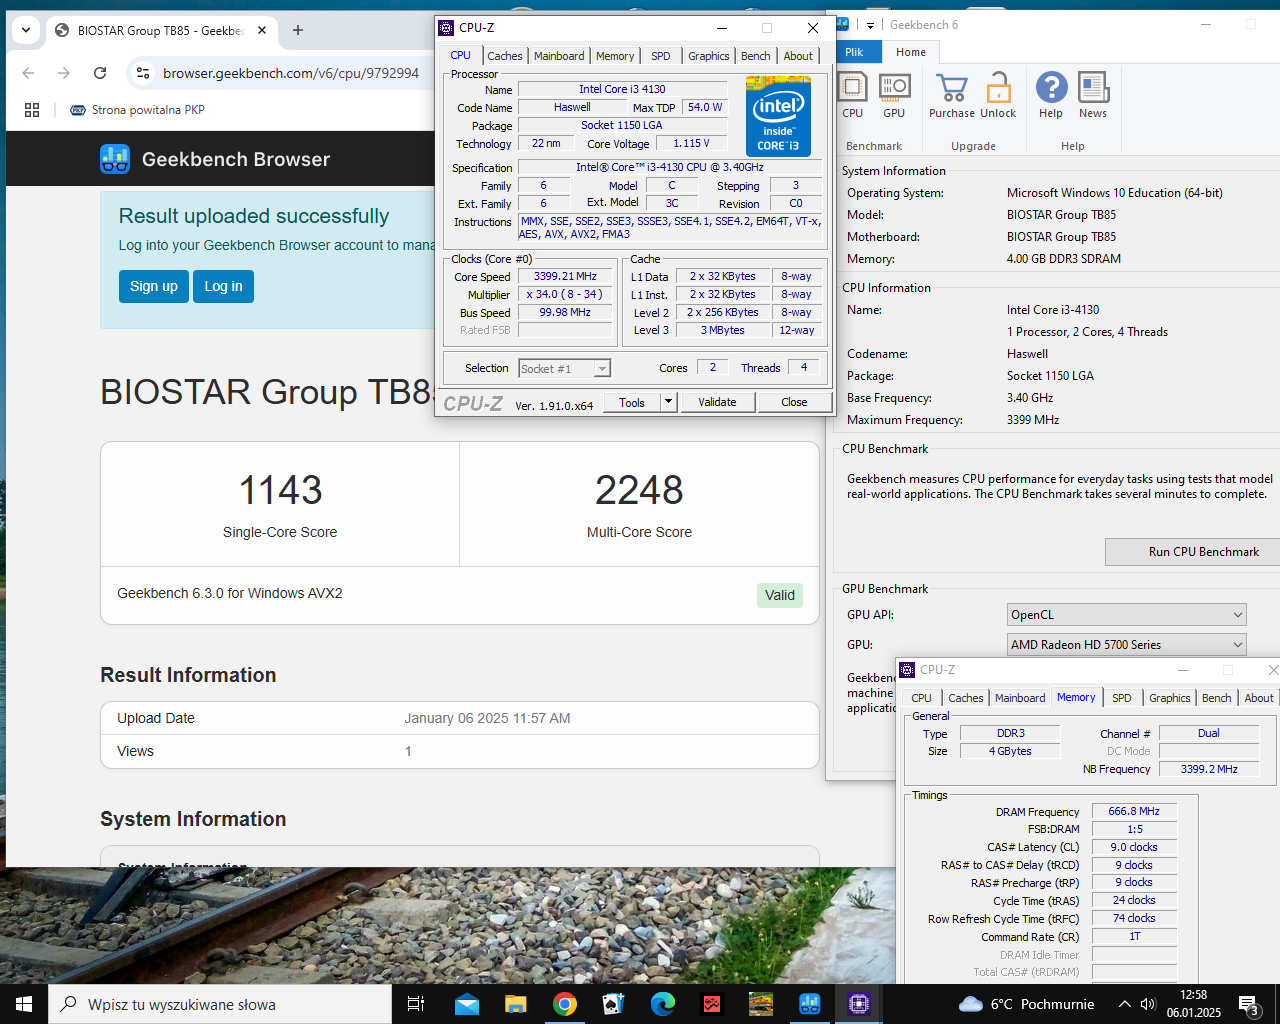The height and width of the screenshot is (1024, 1280).
Task: Click the 2248 multi-core score
Action: click(x=639, y=490)
